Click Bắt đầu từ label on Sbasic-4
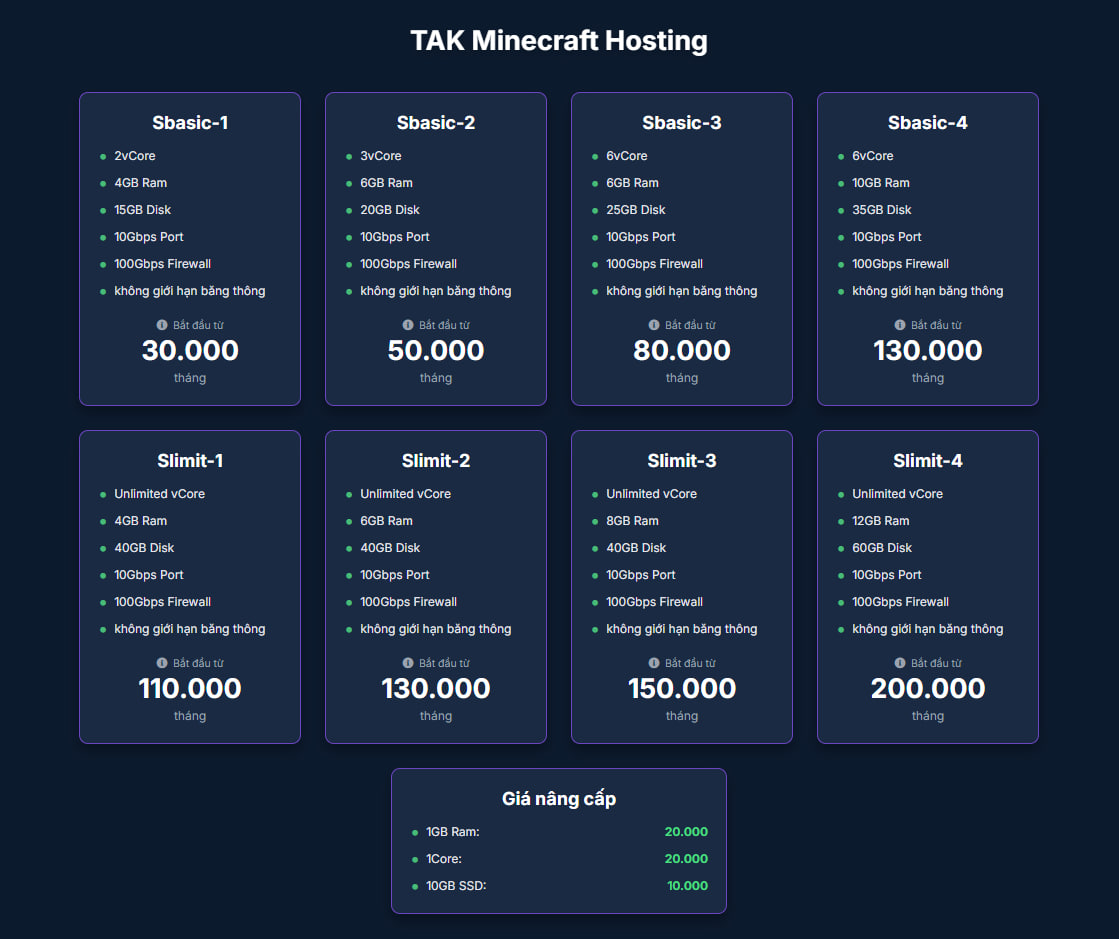This screenshot has height=939, width=1119. [936, 325]
